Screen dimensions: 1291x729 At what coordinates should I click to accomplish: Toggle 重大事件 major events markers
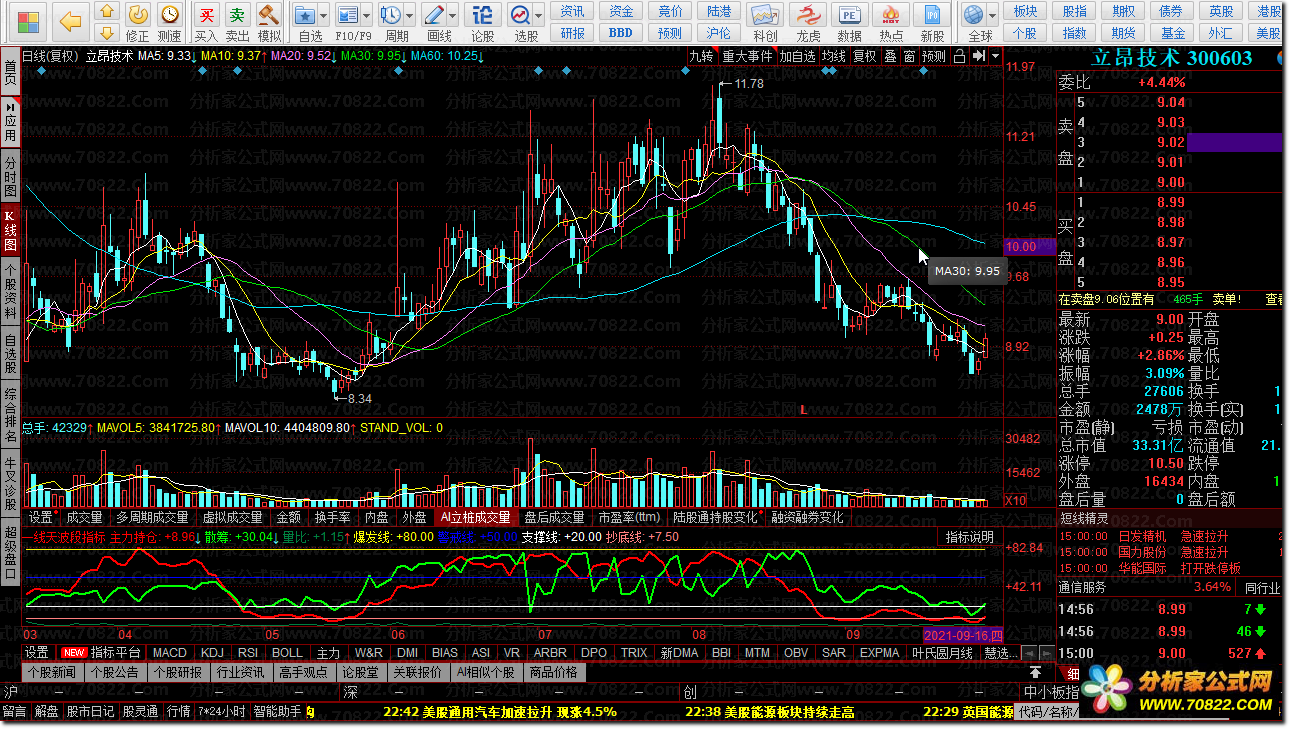746,56
